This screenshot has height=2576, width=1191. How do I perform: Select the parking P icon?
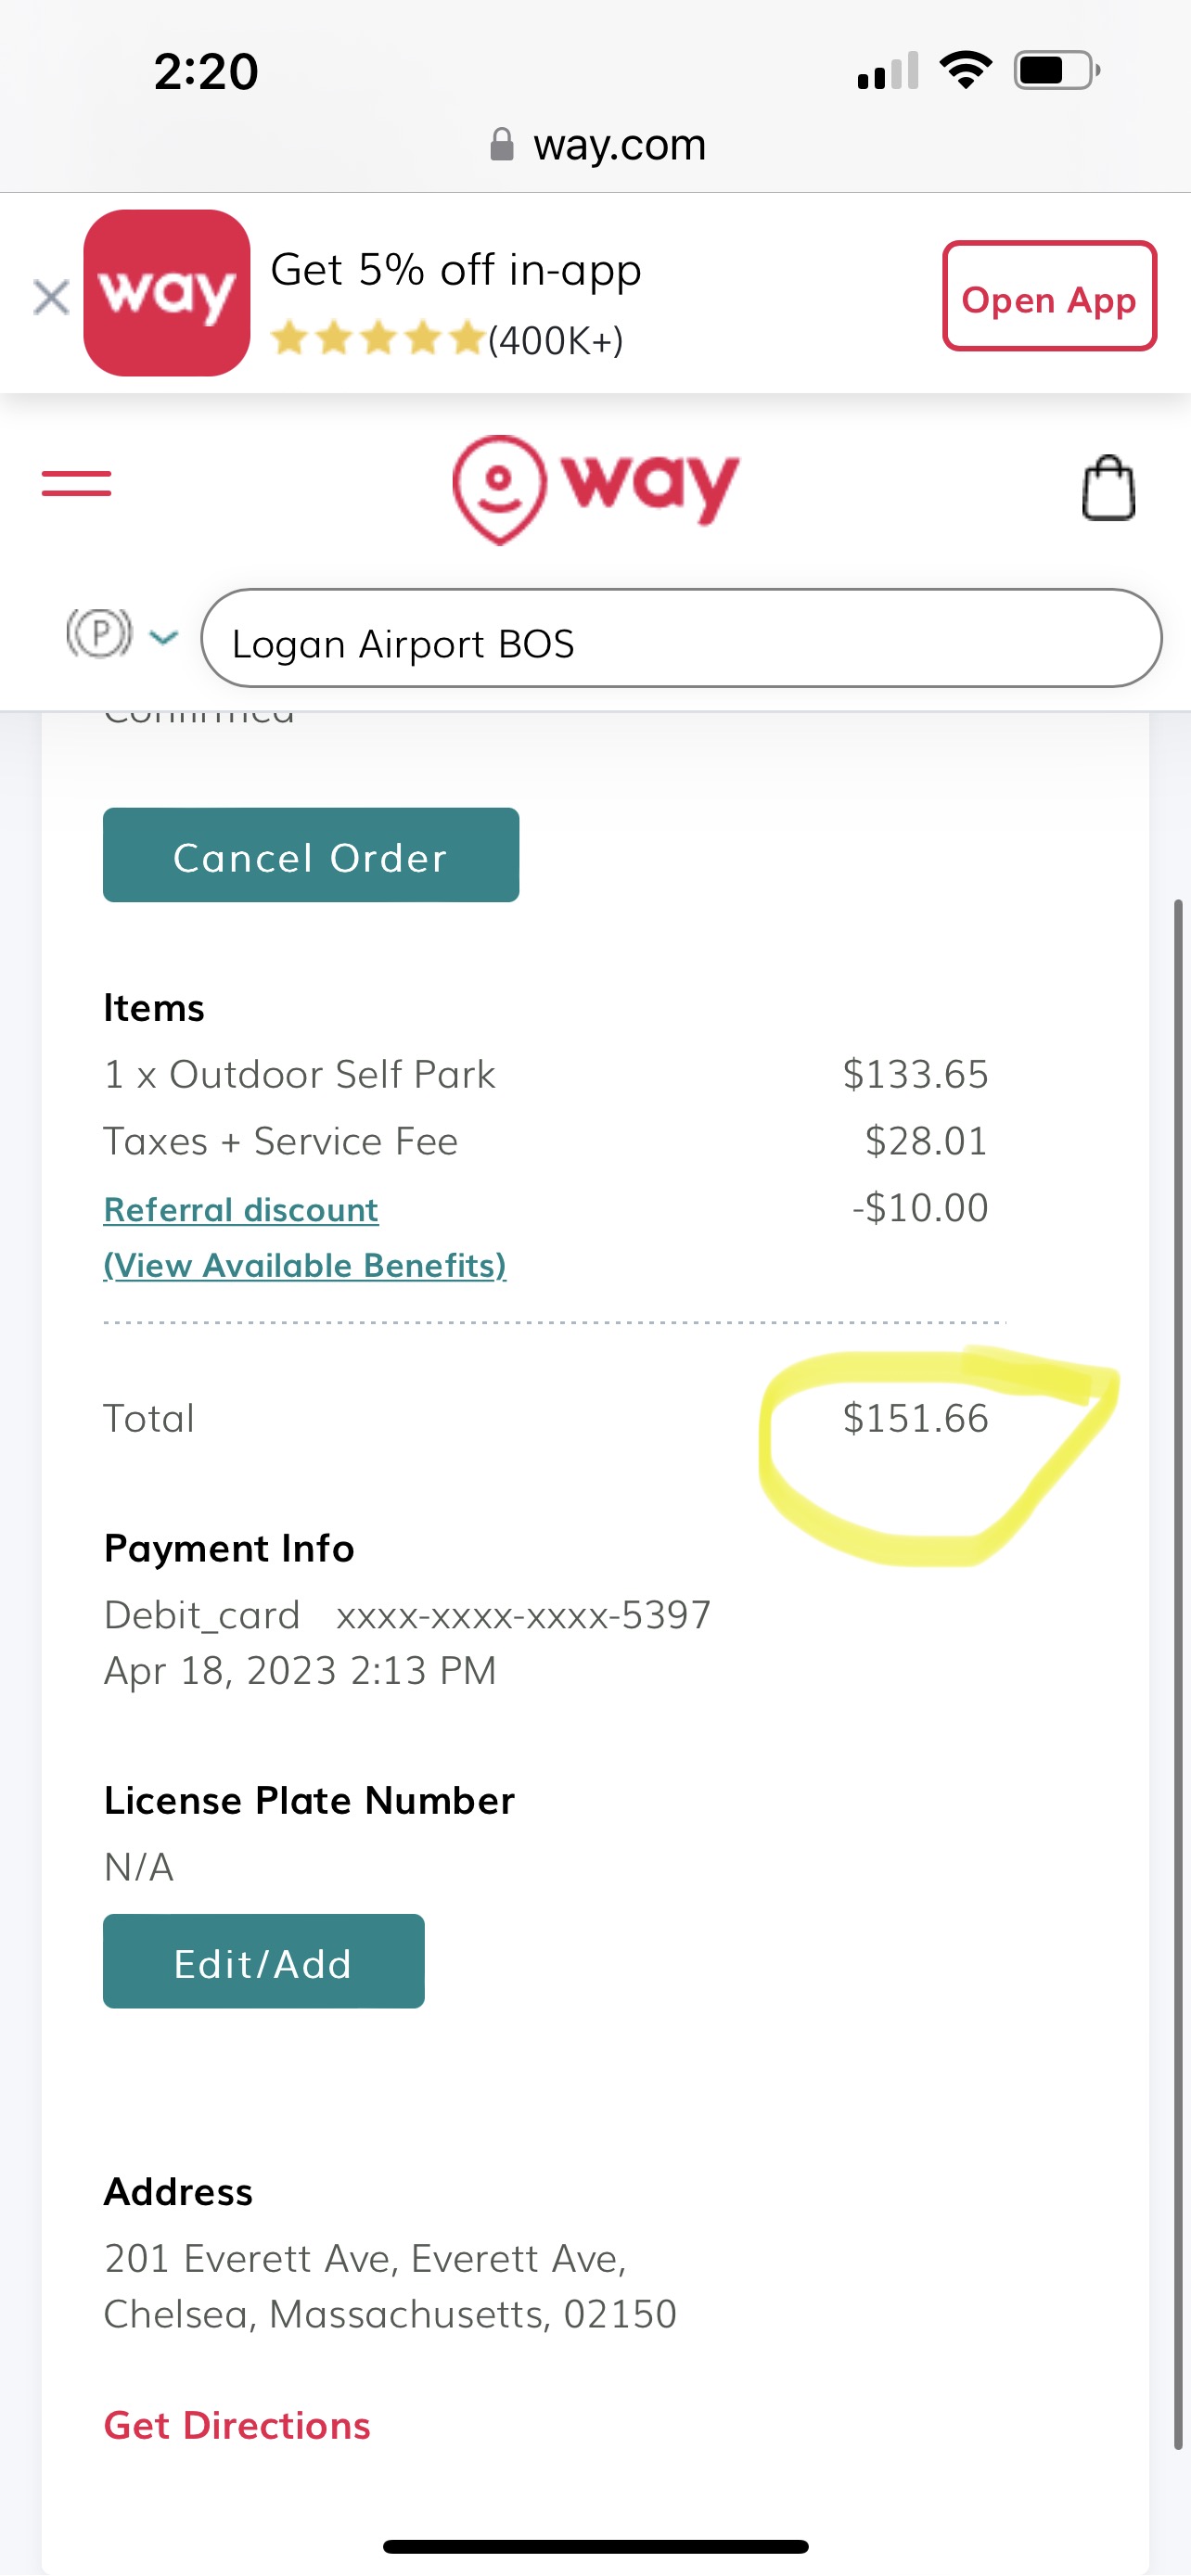point(98,633)
